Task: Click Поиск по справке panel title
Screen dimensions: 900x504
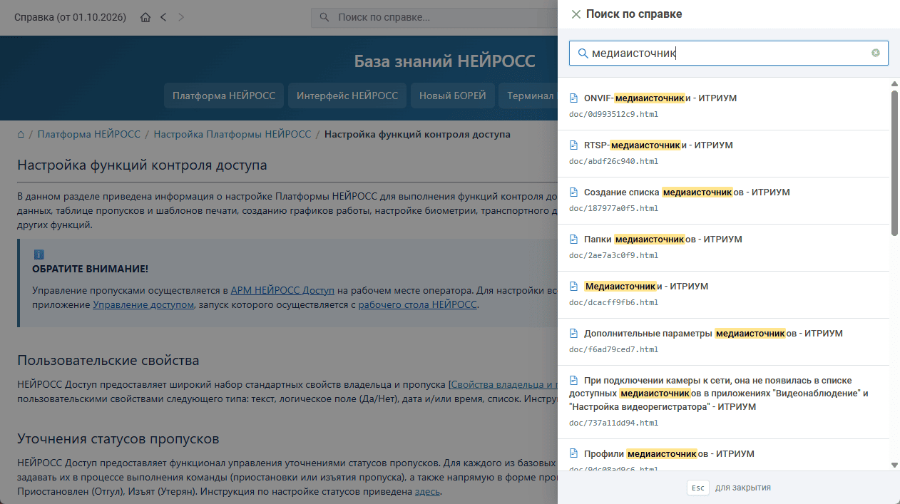Action: (x=634, y=14)
